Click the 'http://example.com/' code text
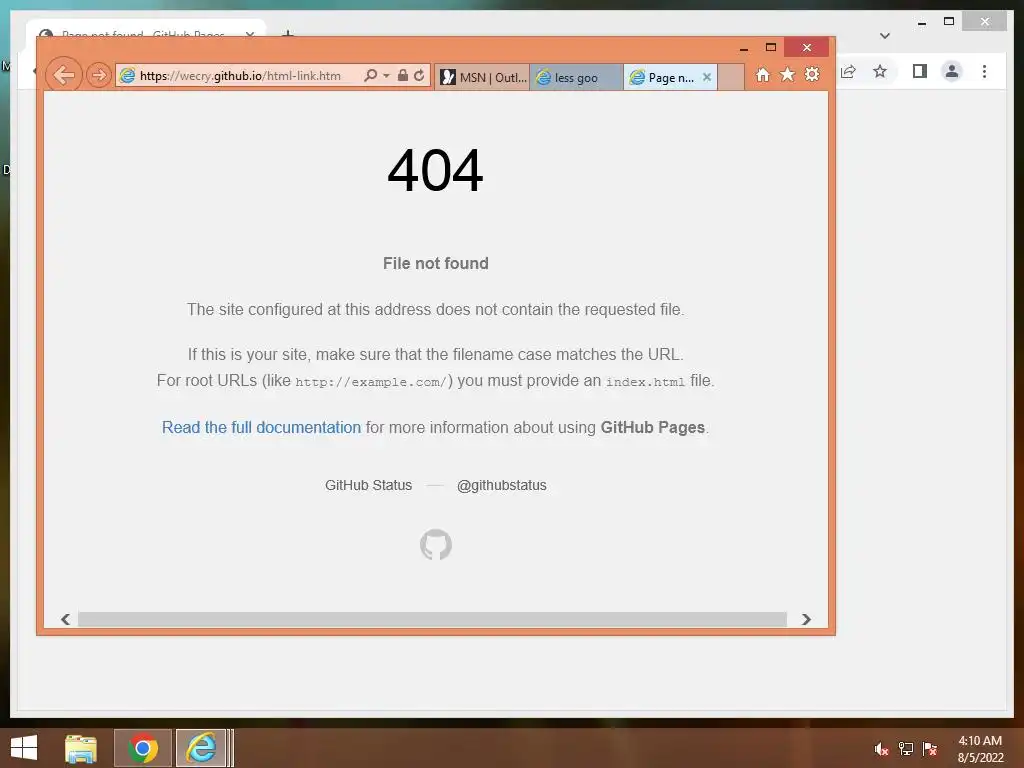The image size is (1024, 768). (371, 382)
